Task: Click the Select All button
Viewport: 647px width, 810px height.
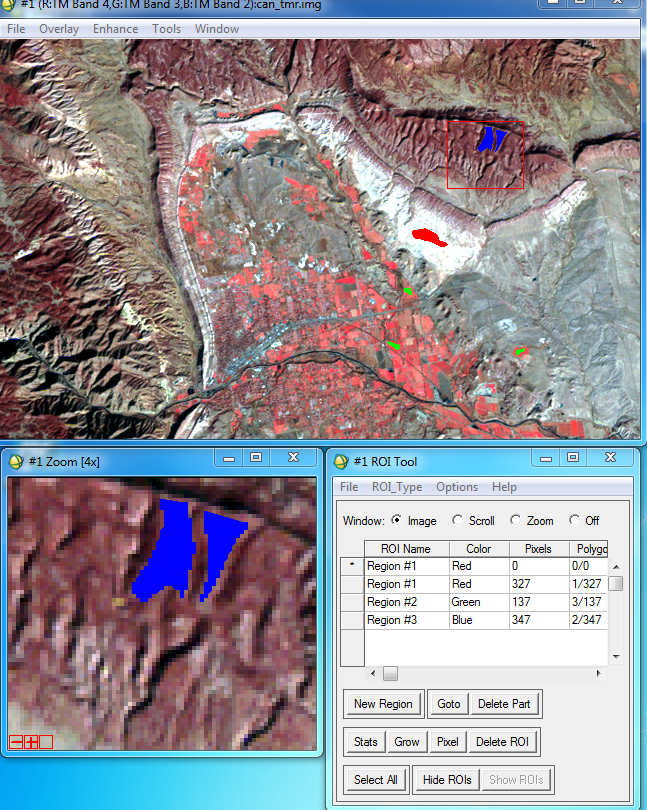Action: coord(376,780)
